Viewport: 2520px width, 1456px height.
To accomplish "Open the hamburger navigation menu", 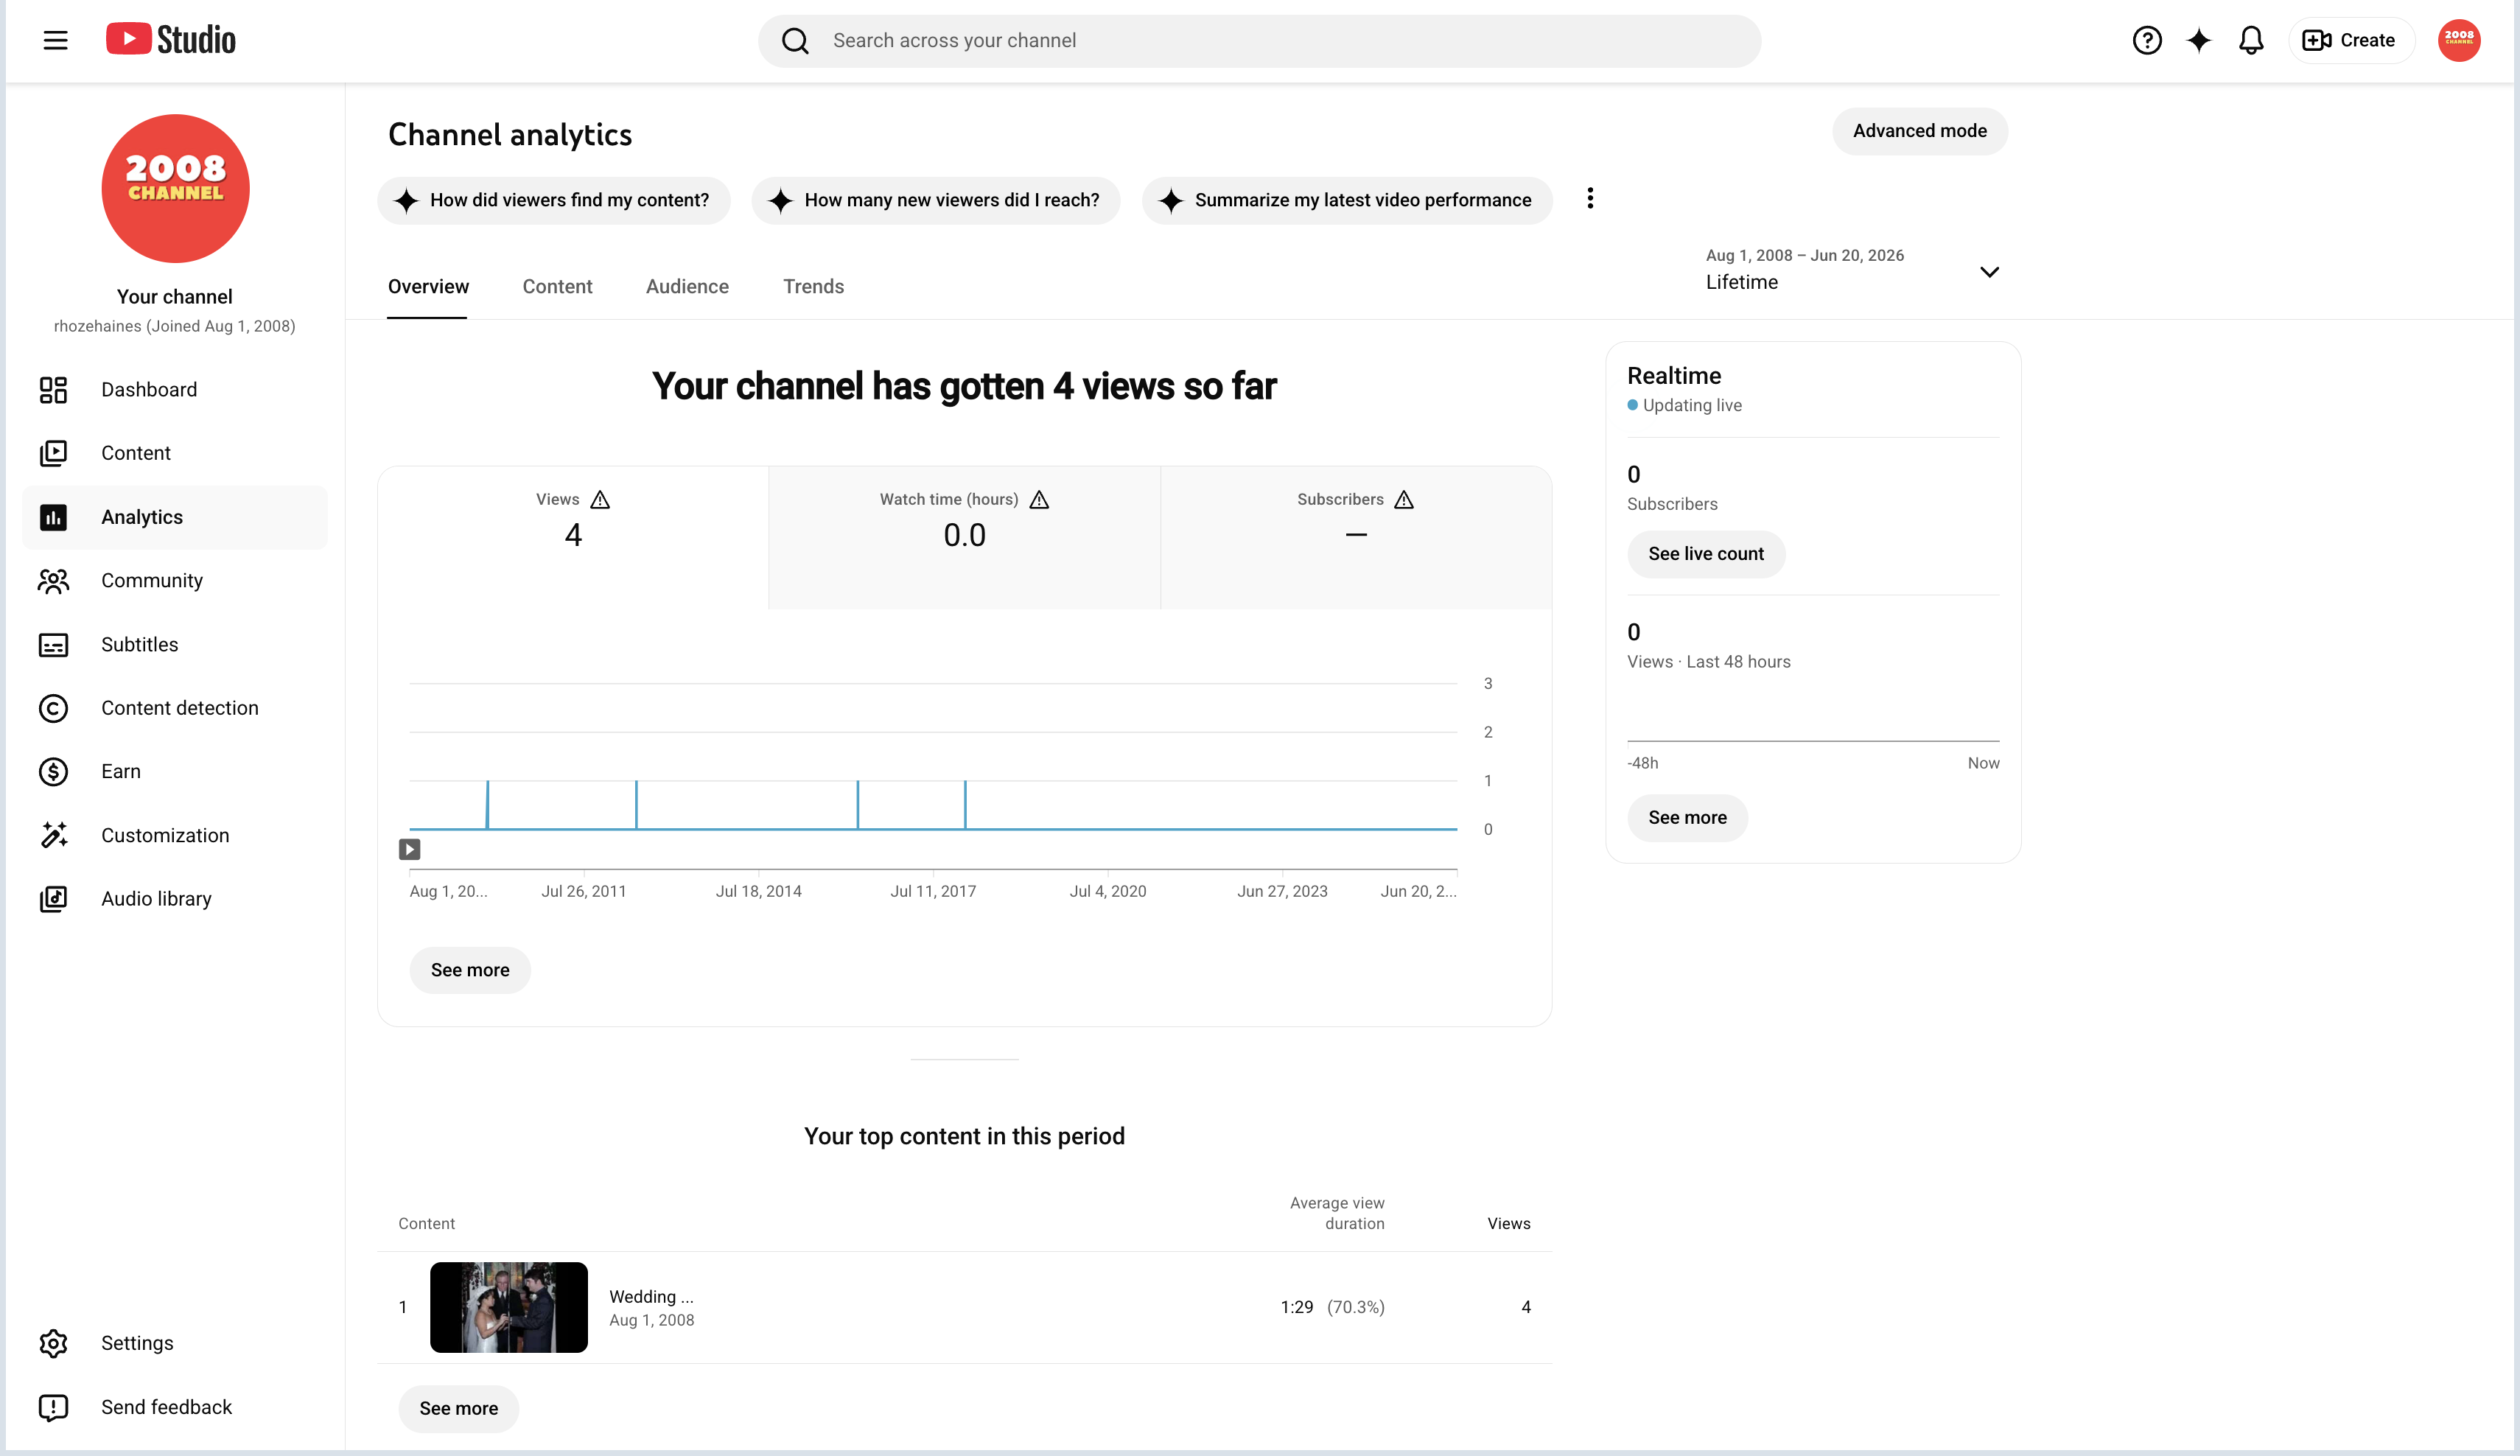I will tap(55, 40).
